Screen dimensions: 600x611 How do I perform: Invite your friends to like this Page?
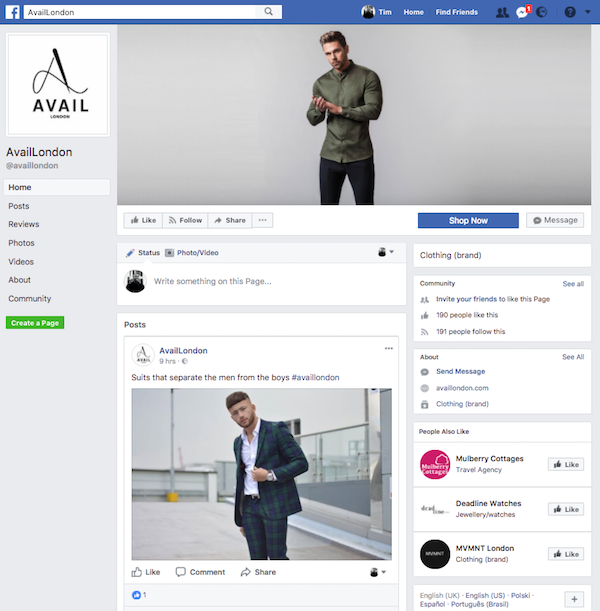tap(493, 299)
